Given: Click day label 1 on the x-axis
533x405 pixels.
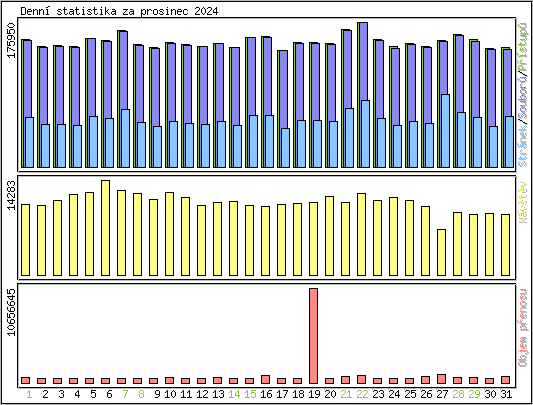Looking at the screenshot, I should click(30, 394).
